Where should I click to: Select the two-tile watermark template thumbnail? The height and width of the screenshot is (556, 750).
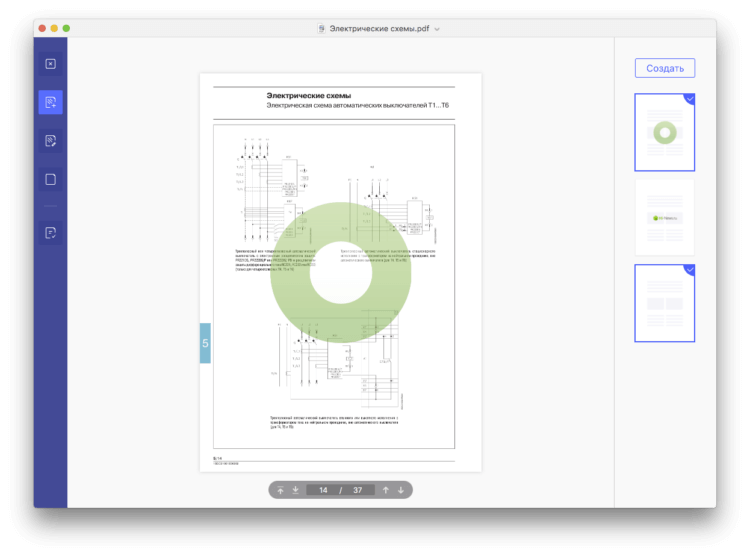(x=664, y=303)
